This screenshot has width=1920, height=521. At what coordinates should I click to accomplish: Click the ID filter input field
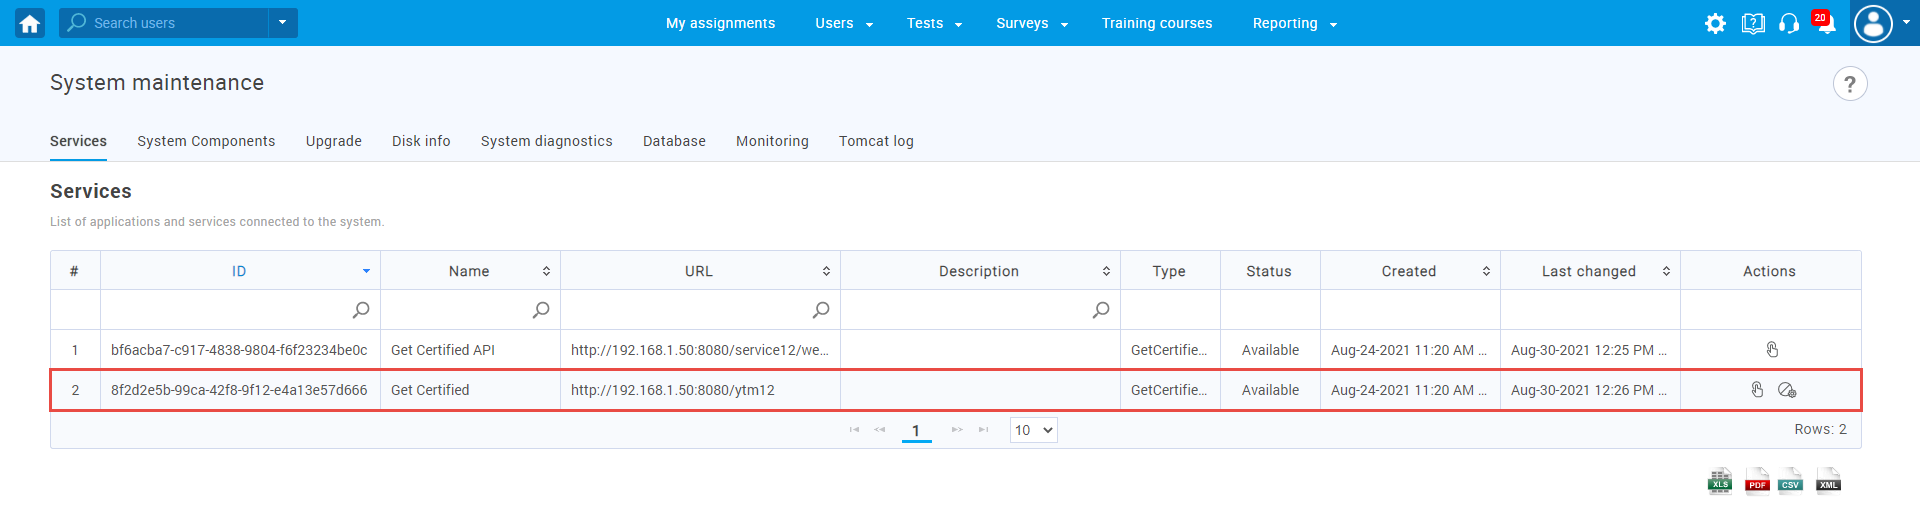point(240,310)
